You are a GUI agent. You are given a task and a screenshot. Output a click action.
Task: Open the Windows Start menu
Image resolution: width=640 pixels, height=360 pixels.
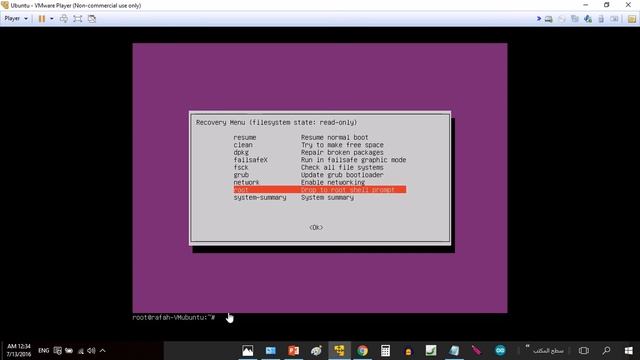coord(629,351)
